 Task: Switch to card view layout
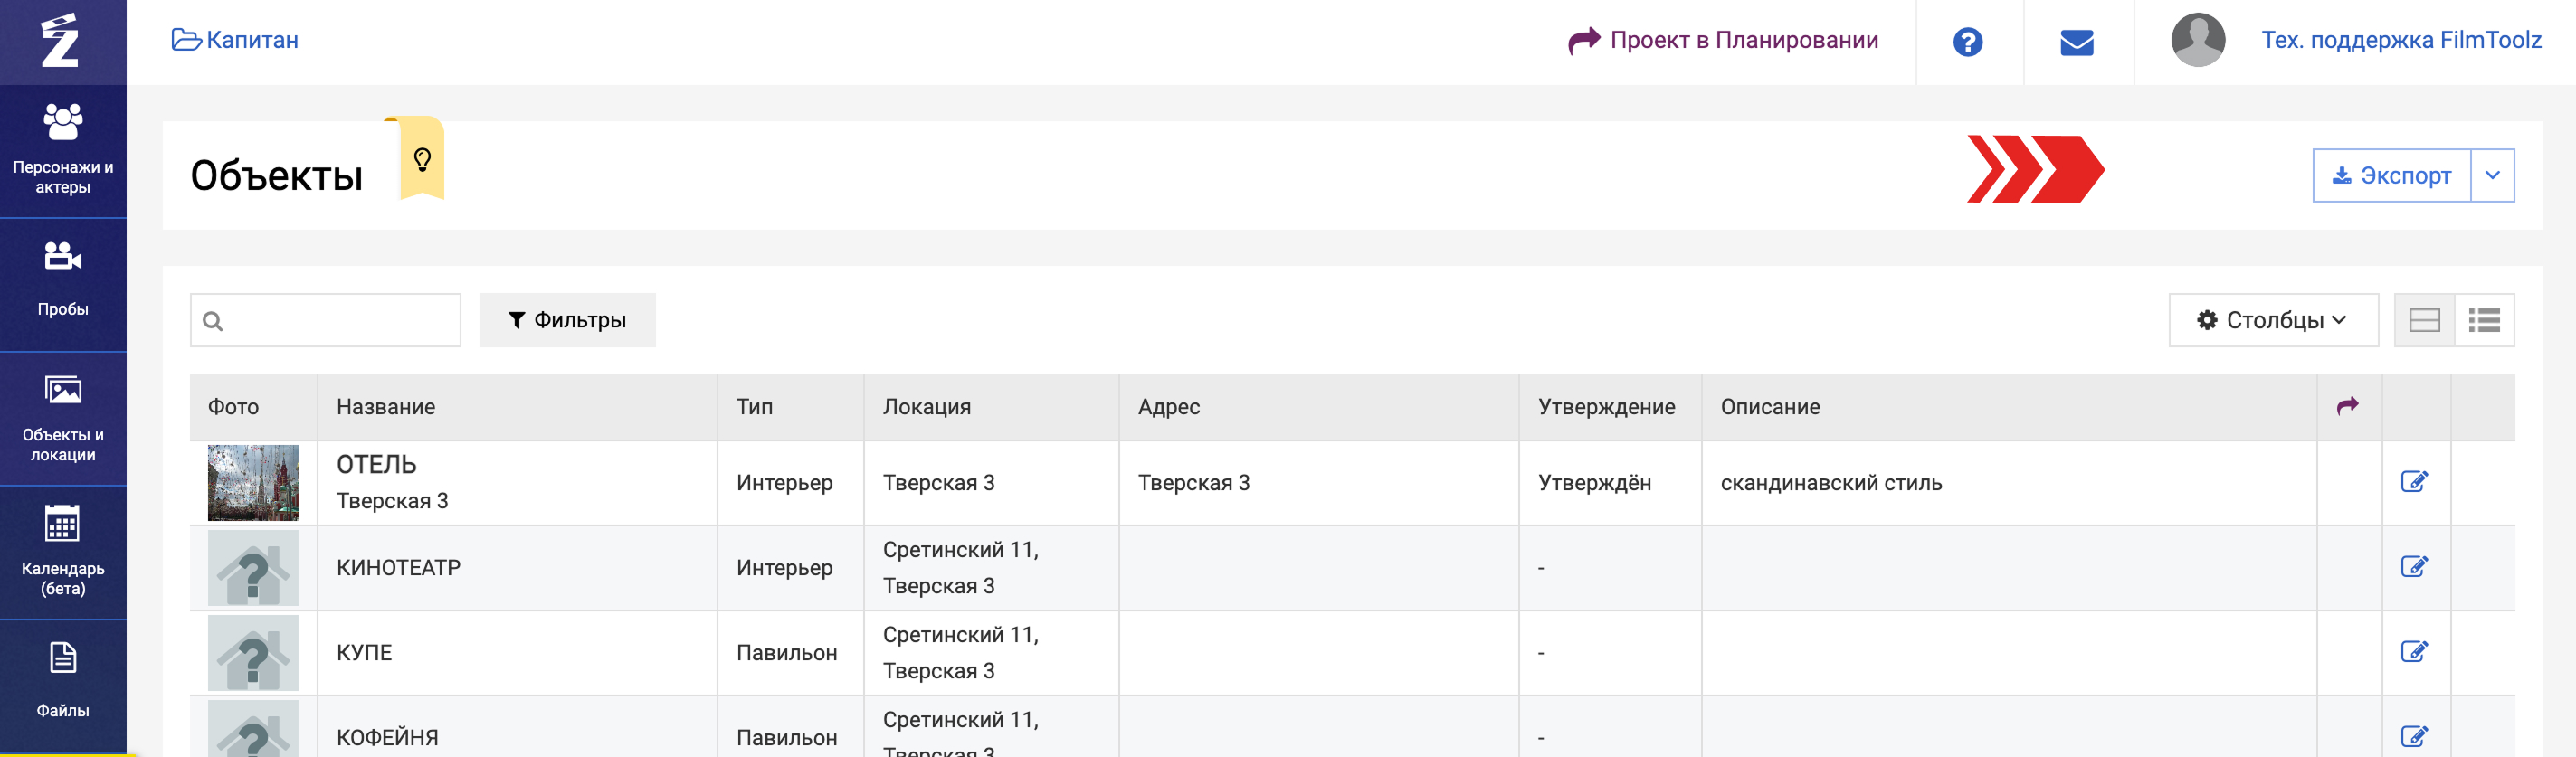pyautogui.click(x=2424, y=320)
